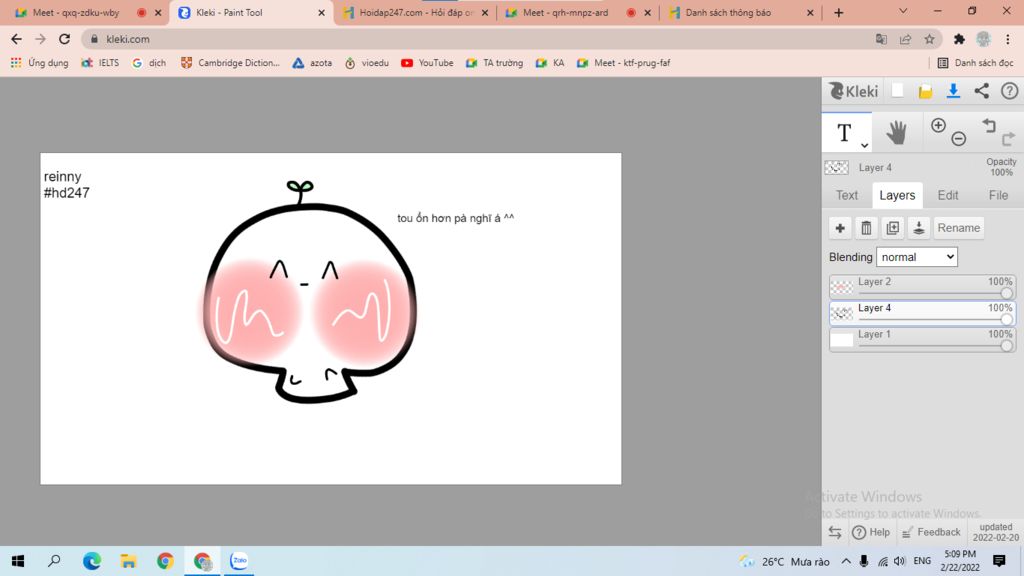Click the Layer 1 opacity slider handle
Image resolution: width=1024 pixels, height=576 pixels.
[x=1006, y=345]
